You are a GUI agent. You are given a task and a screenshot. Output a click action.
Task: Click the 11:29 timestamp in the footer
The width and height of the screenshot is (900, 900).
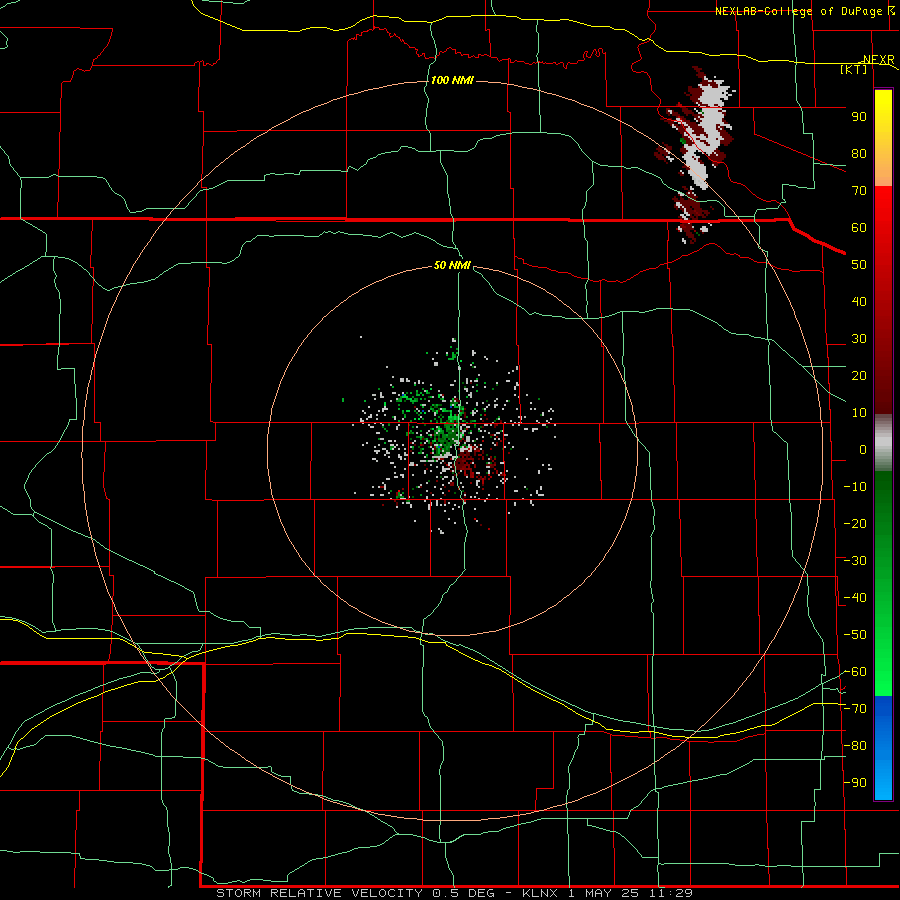pyautogui.click(x=671, y=893)
